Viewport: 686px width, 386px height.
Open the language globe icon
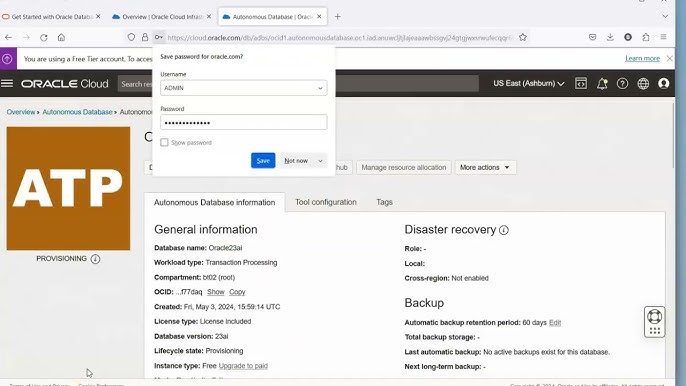click(x=643, y=83)
